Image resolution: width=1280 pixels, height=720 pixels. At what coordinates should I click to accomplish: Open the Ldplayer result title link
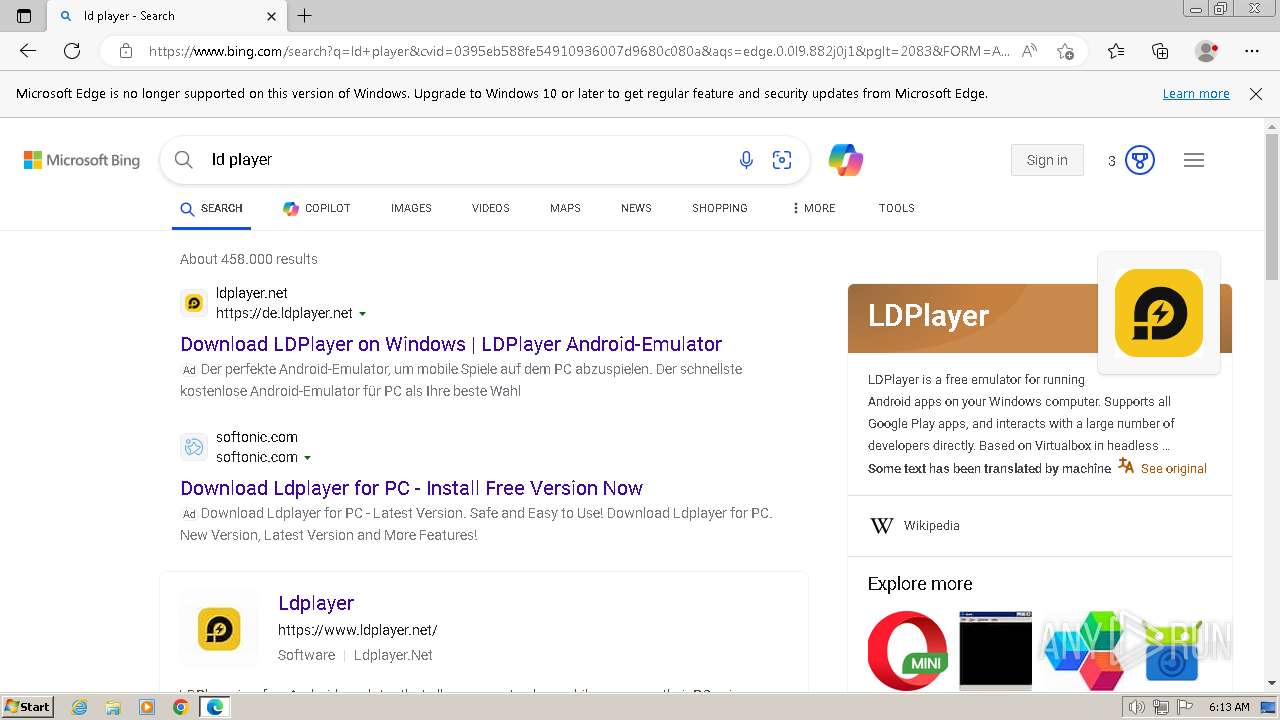316,603
